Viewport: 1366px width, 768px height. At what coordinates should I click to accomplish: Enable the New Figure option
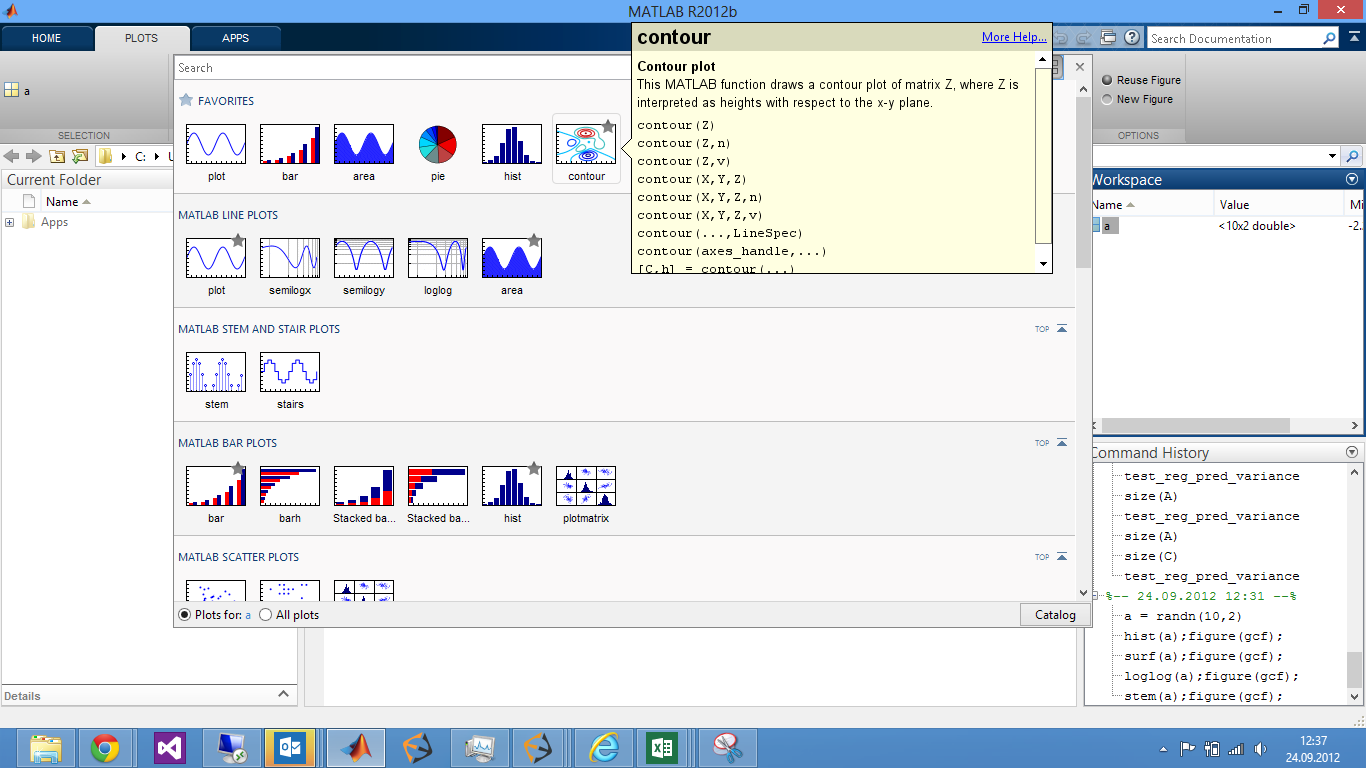[x=1107, y=99]
